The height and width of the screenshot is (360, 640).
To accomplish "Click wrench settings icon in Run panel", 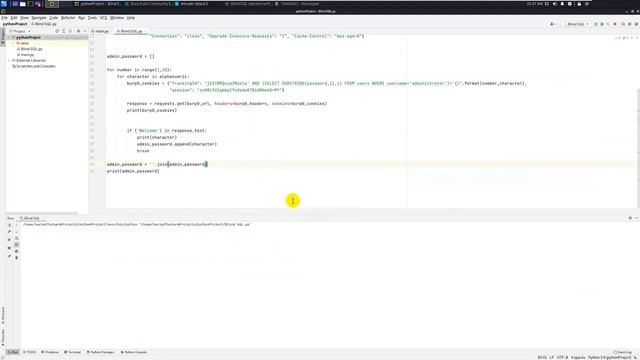I will pos(9,232).
